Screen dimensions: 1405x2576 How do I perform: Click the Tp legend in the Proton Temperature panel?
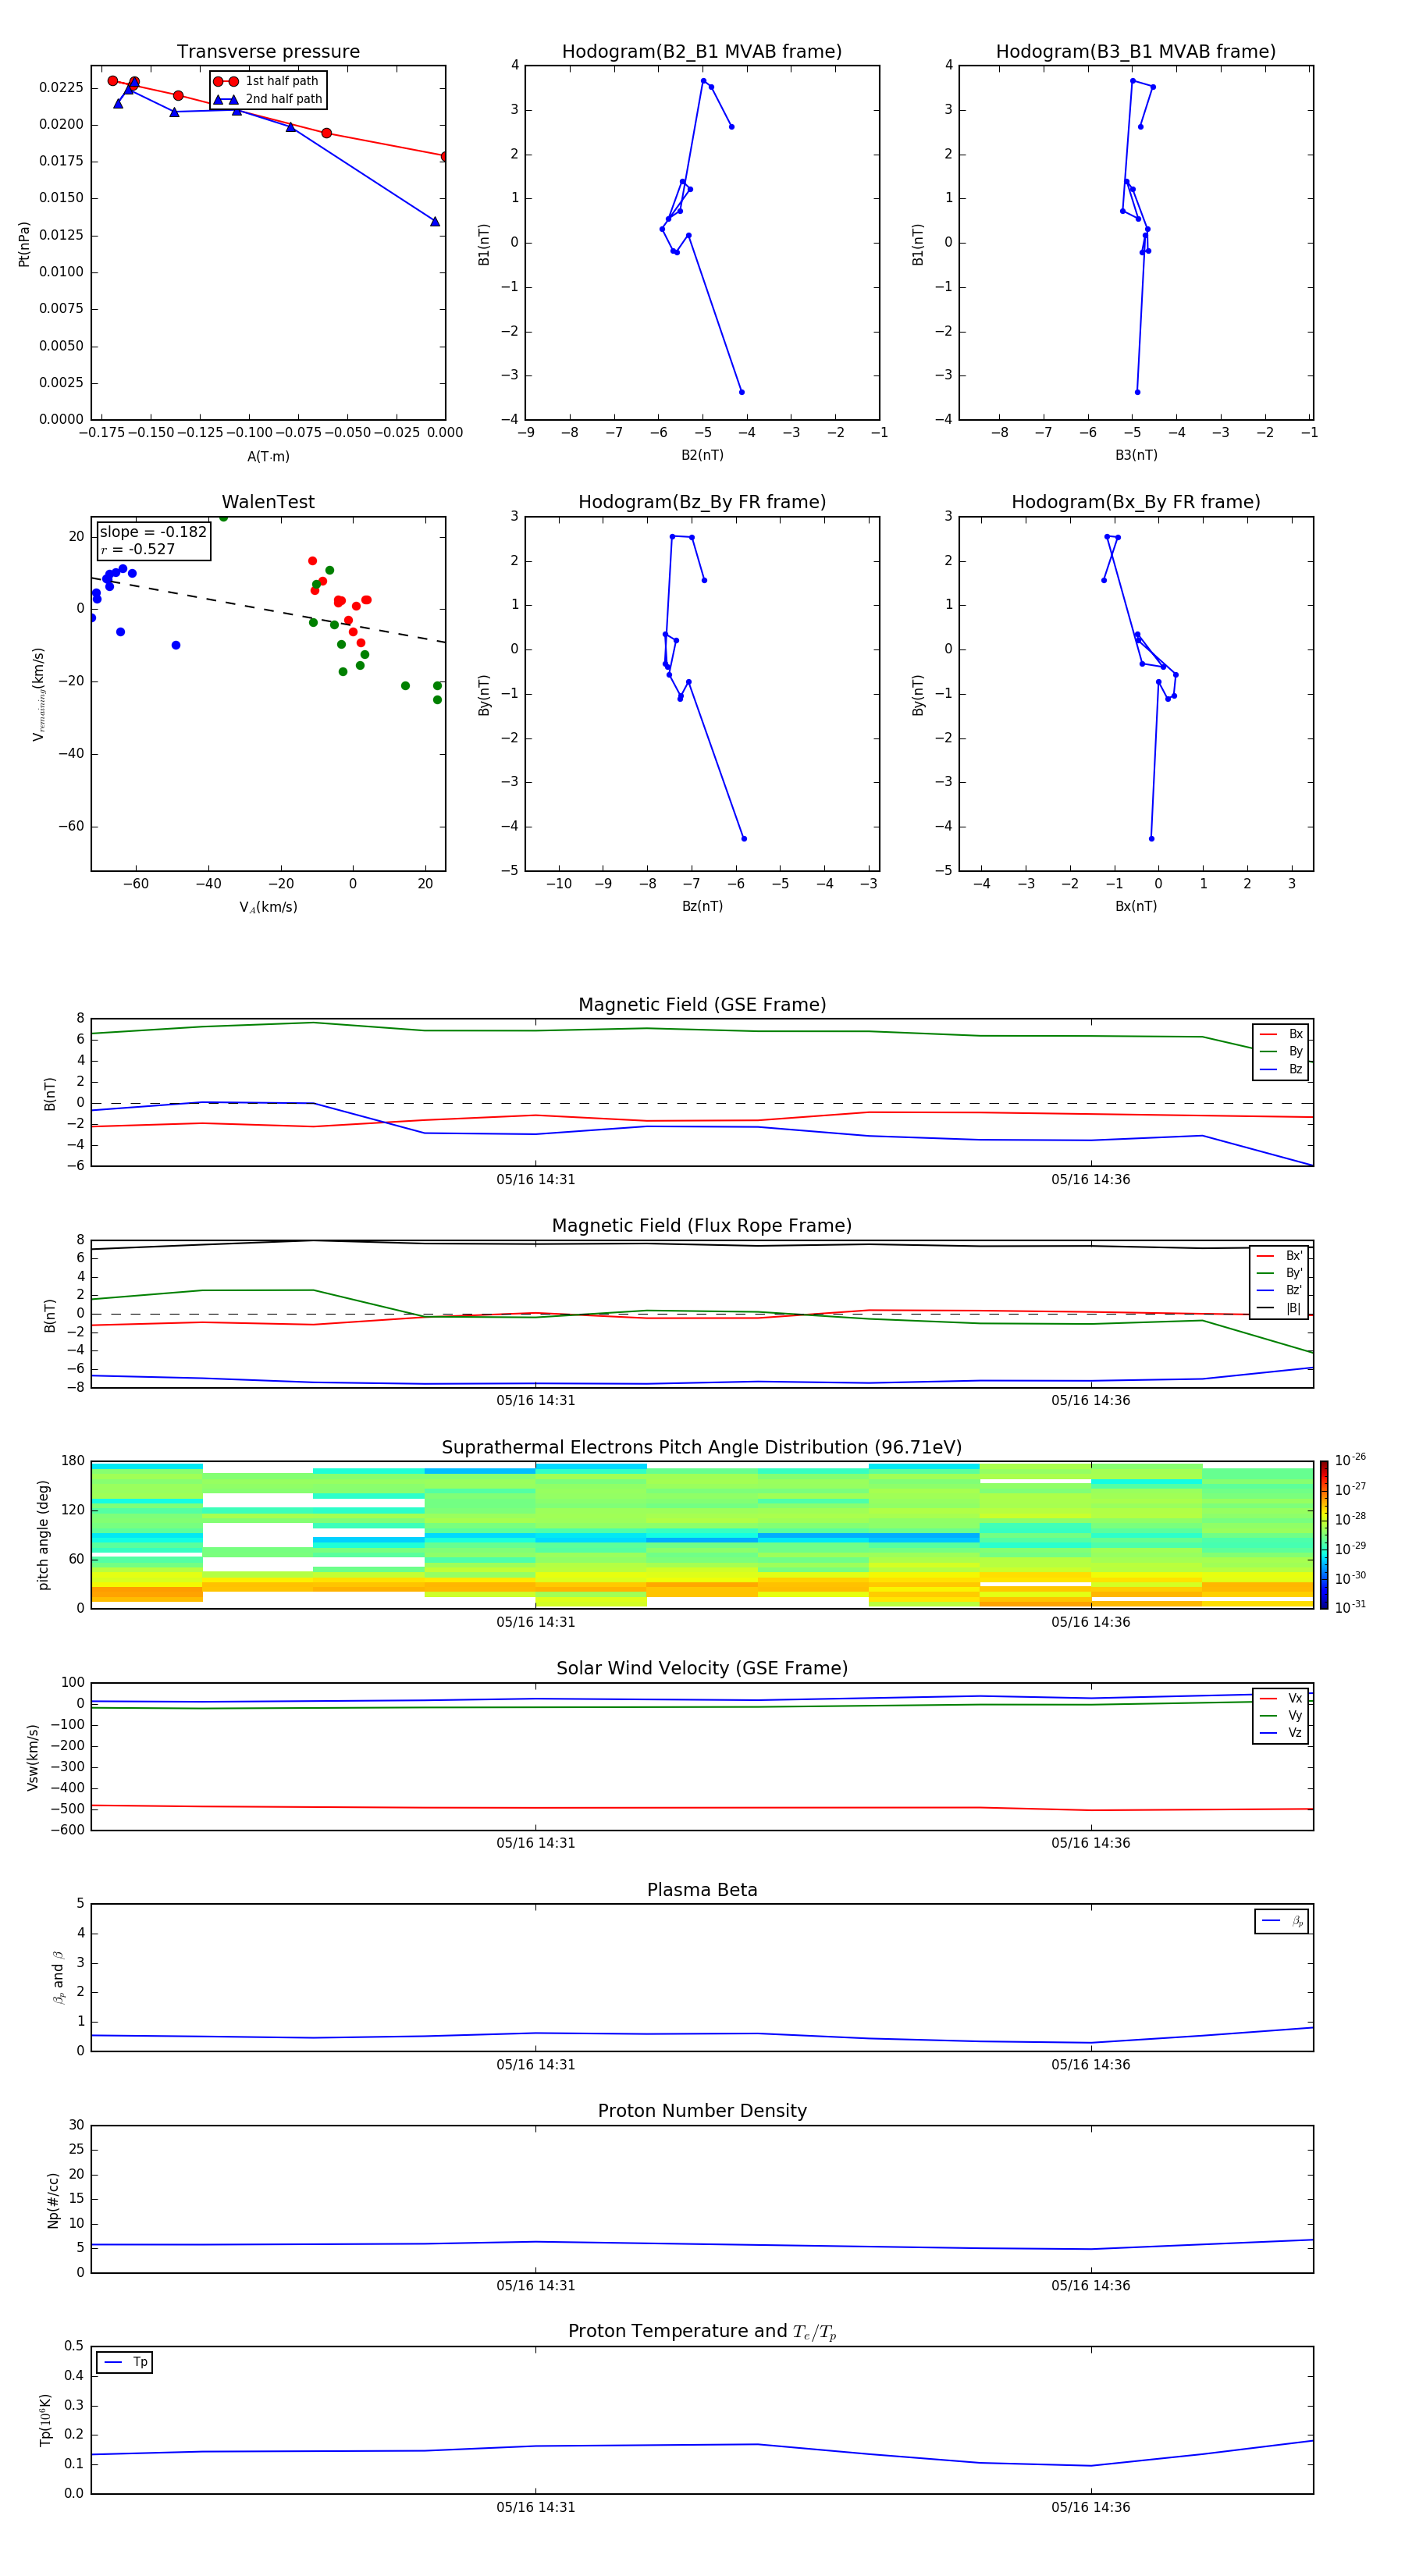(x=125, y=2362)
